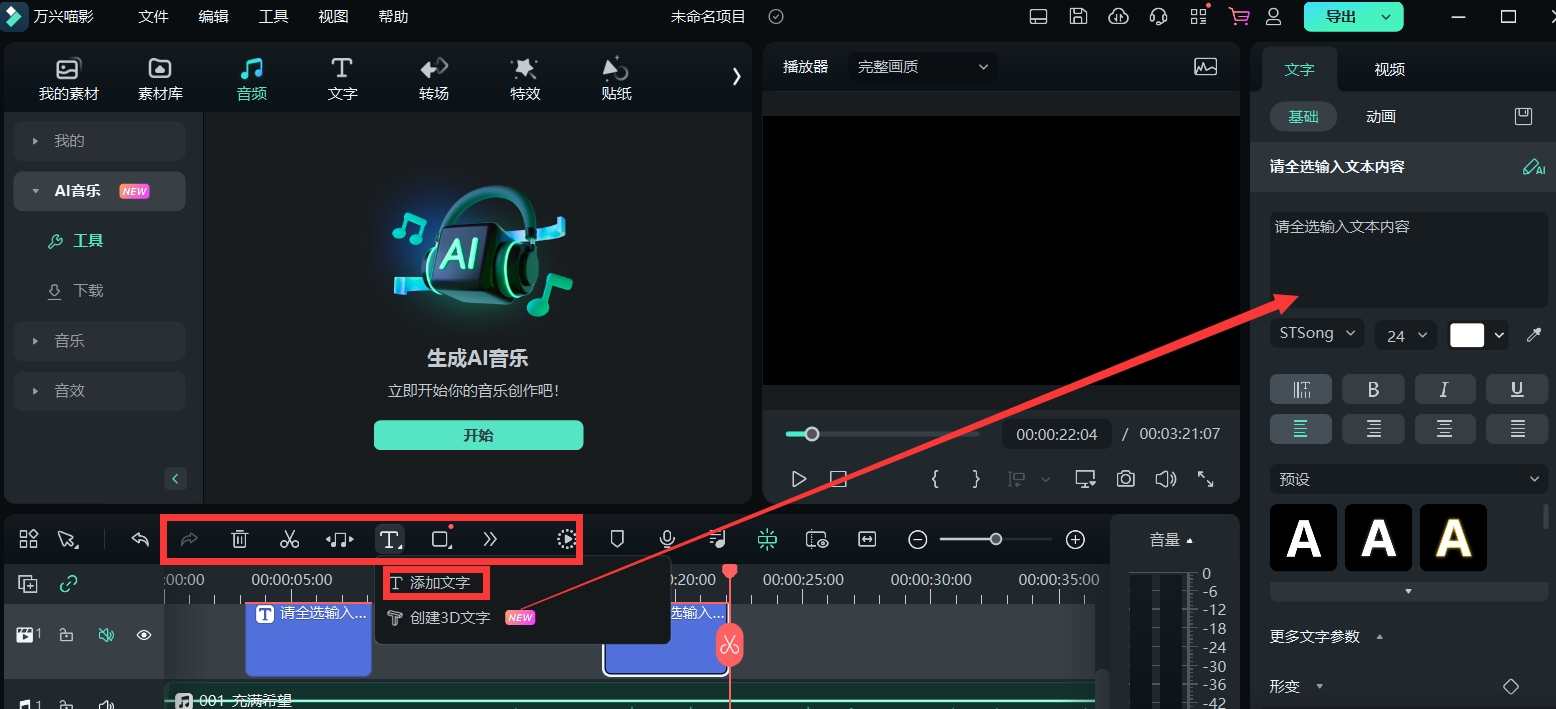Click the undo arrow on the timeline toolbar
The height and width of the screenshot is (709, 1556).
139,539
